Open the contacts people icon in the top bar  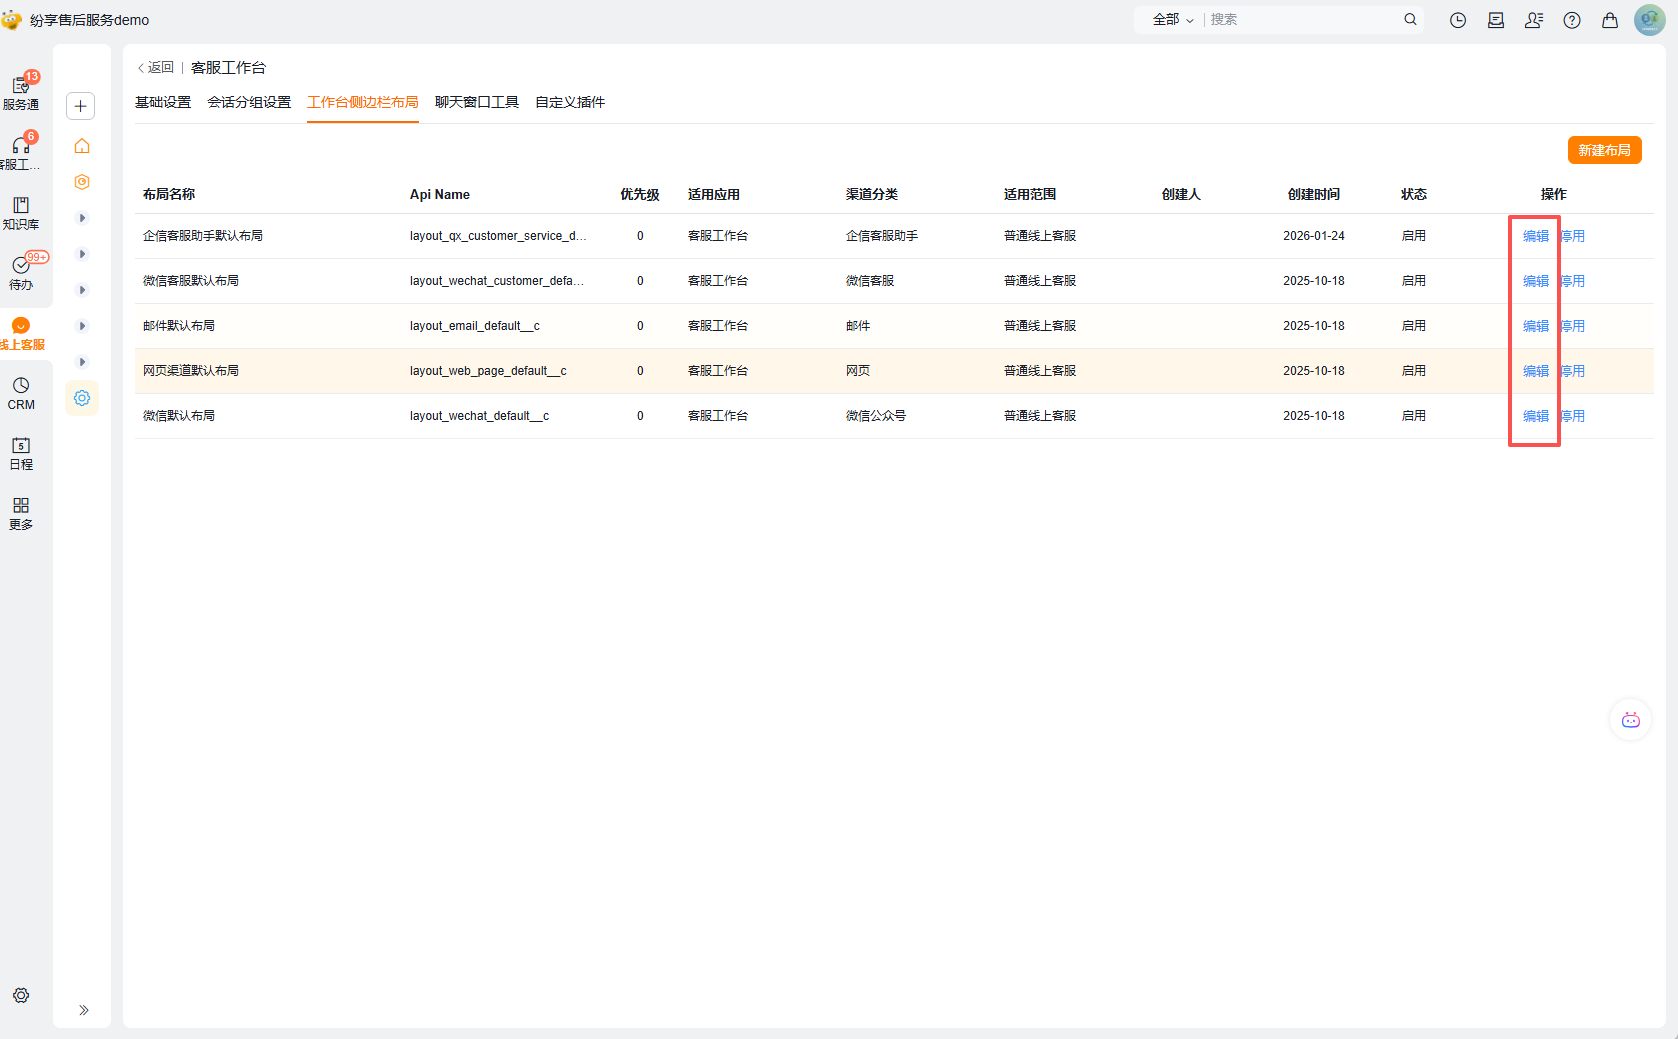[1534, 20]
